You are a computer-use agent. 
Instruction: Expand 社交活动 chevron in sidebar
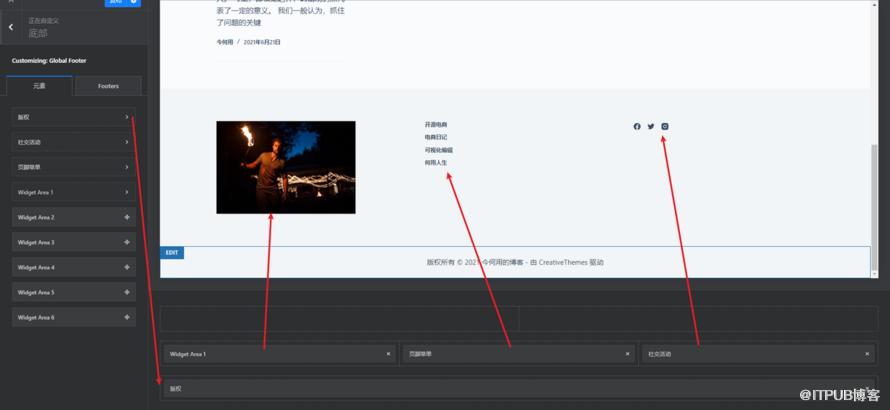click(x=127, y=143)
